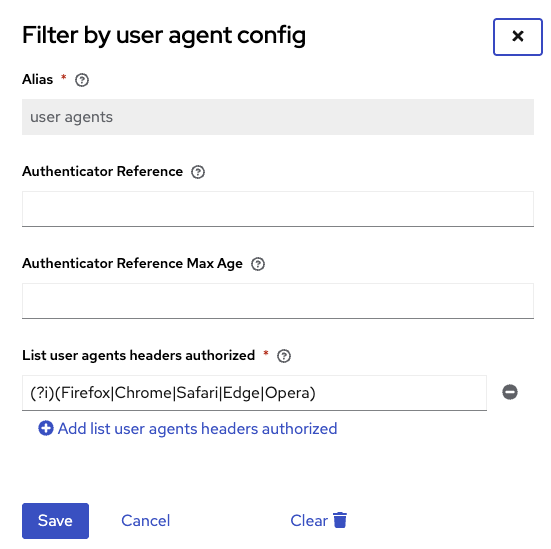Remove the Firefox|Chrome regex entry with the minus icon

[510, 392]
